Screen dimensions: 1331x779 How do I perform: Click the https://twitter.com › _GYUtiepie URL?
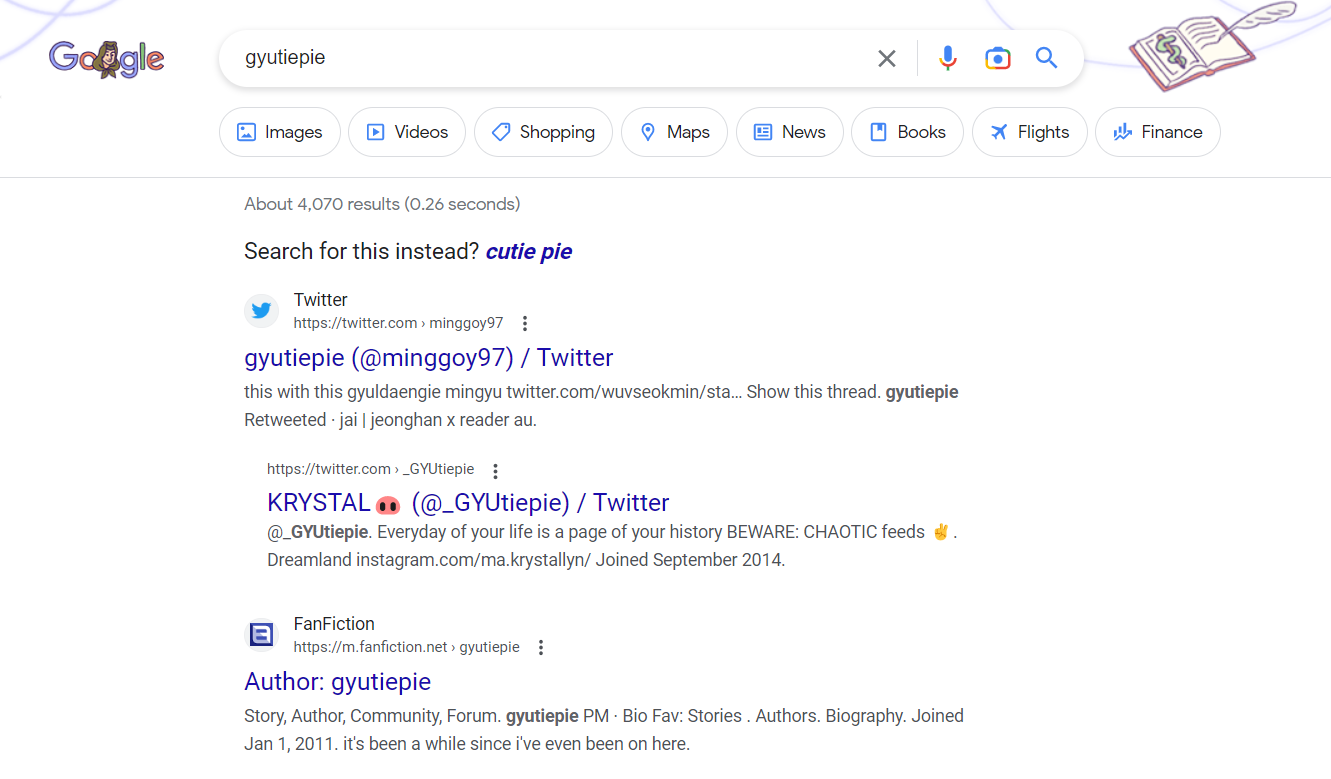click(371, 469)
